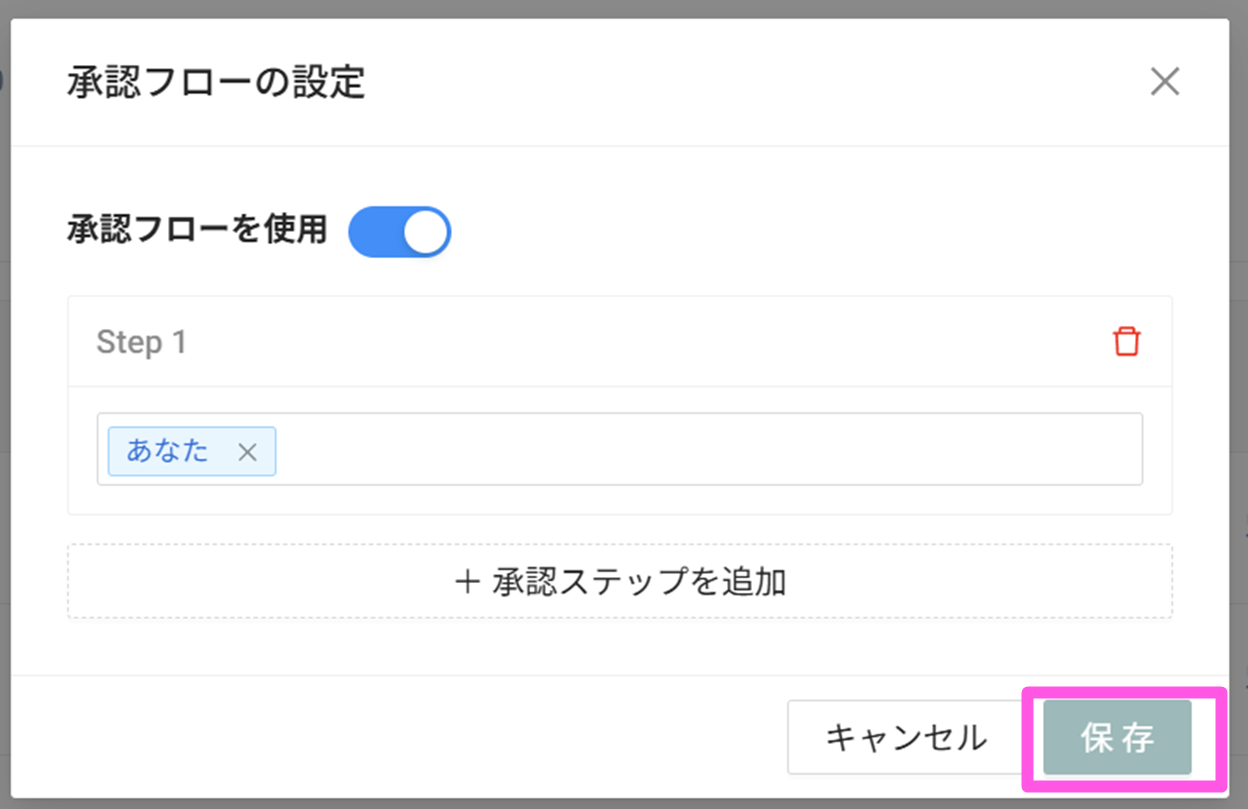Select the あなた tag label

tap(168, 451)
